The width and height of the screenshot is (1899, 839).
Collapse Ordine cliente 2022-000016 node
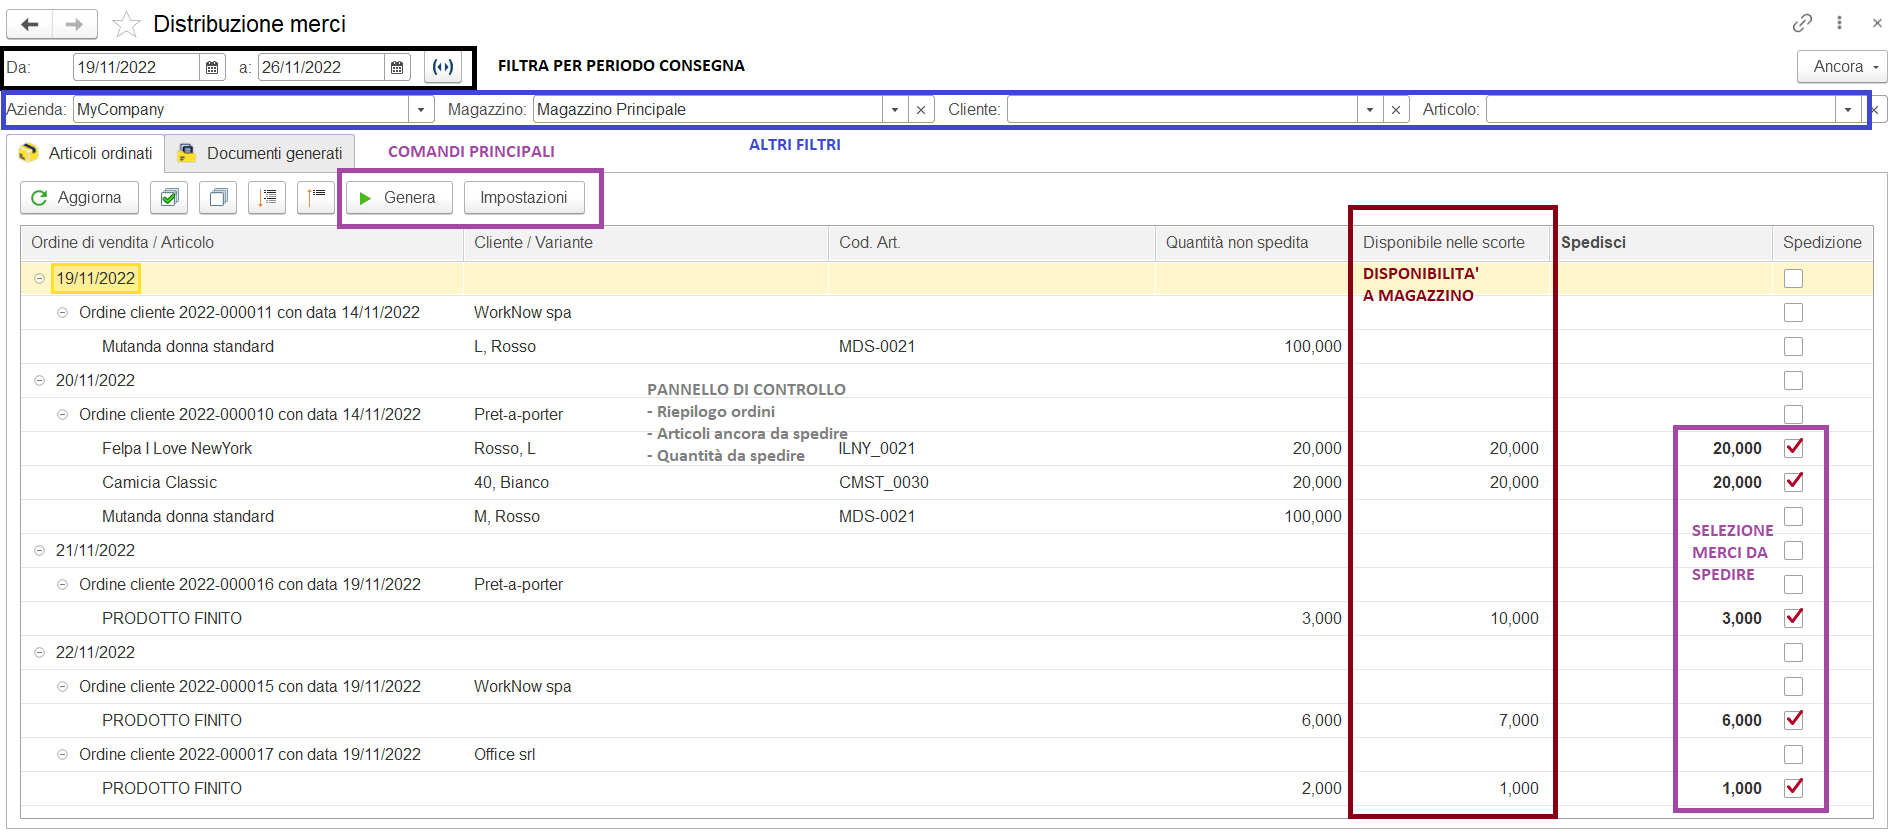click(x=63, y=585)
